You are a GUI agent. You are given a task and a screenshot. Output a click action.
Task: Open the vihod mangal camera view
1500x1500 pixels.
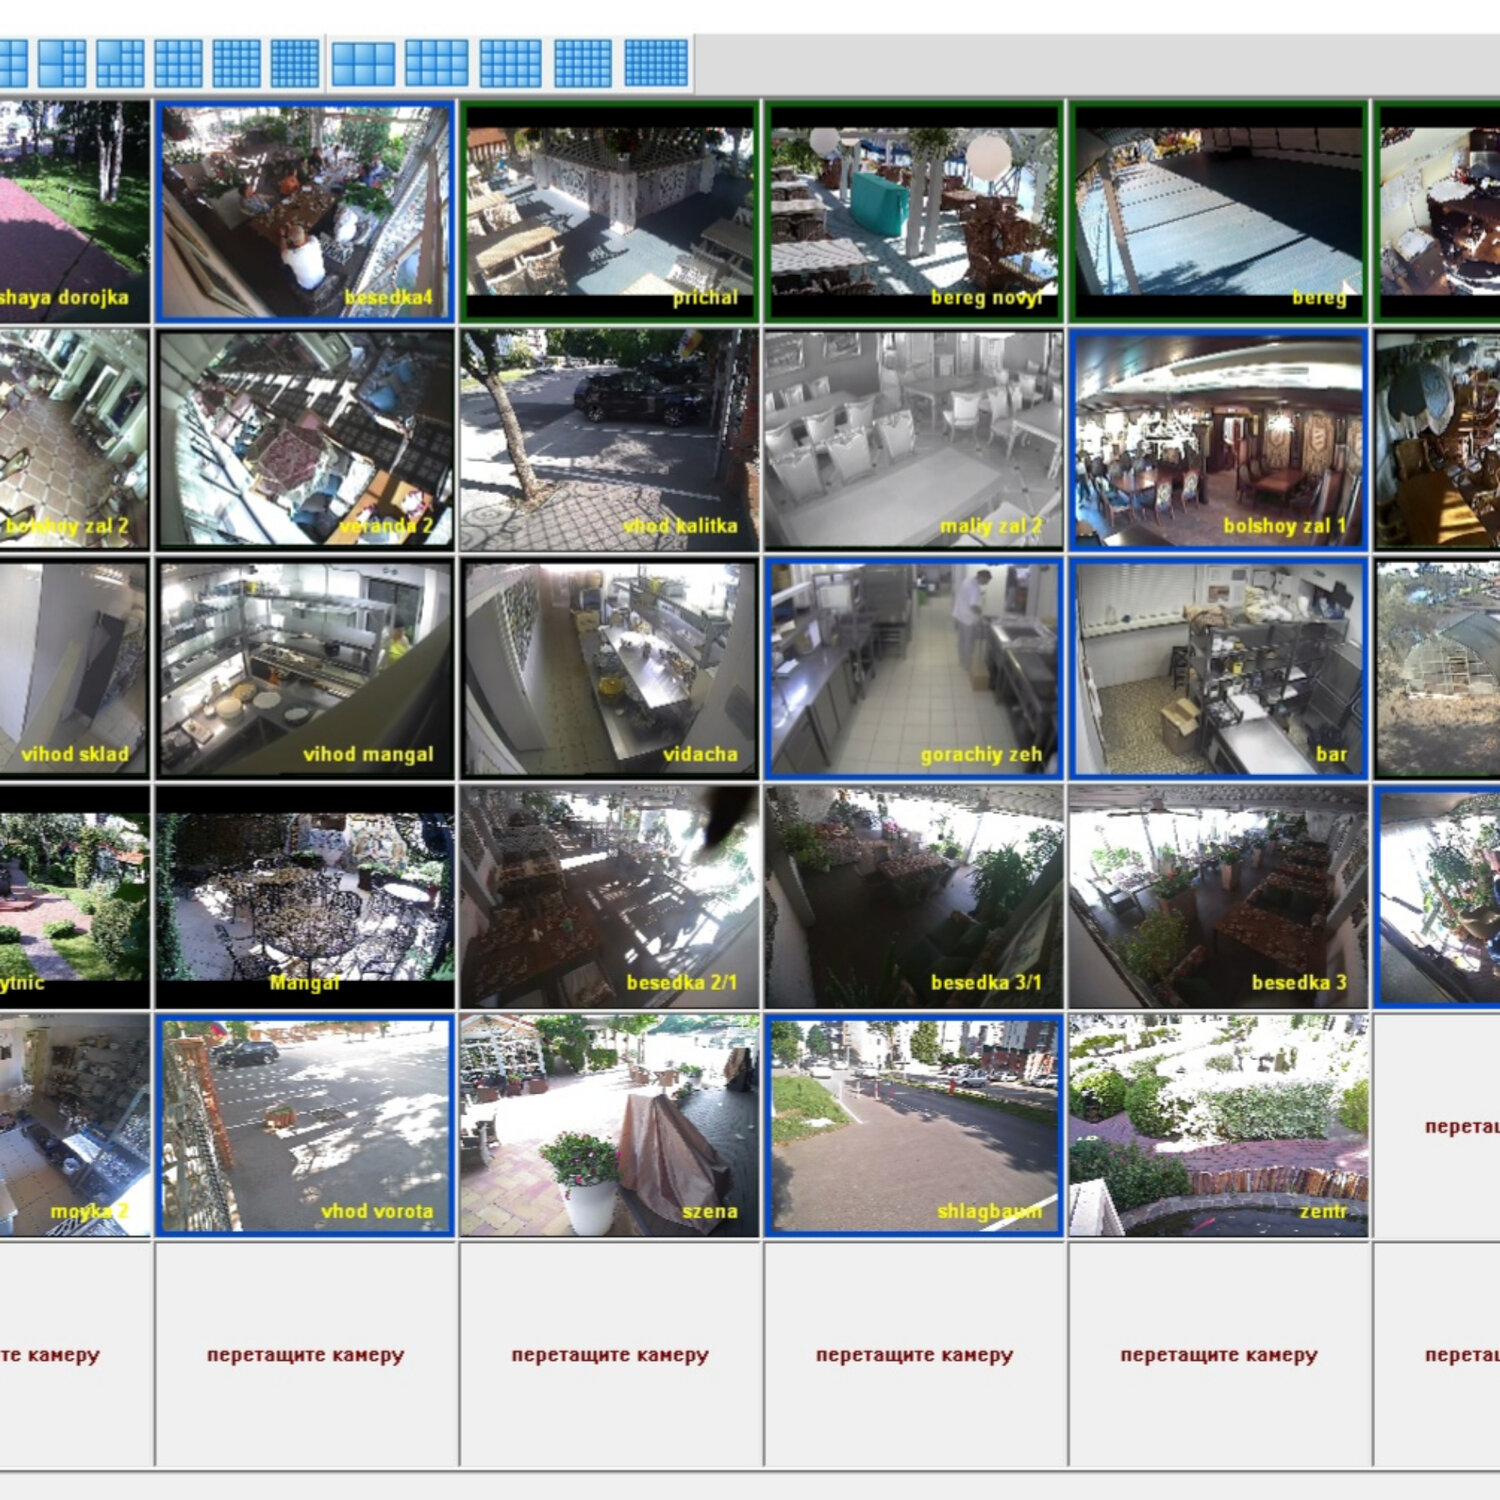(x=305, y=668)
